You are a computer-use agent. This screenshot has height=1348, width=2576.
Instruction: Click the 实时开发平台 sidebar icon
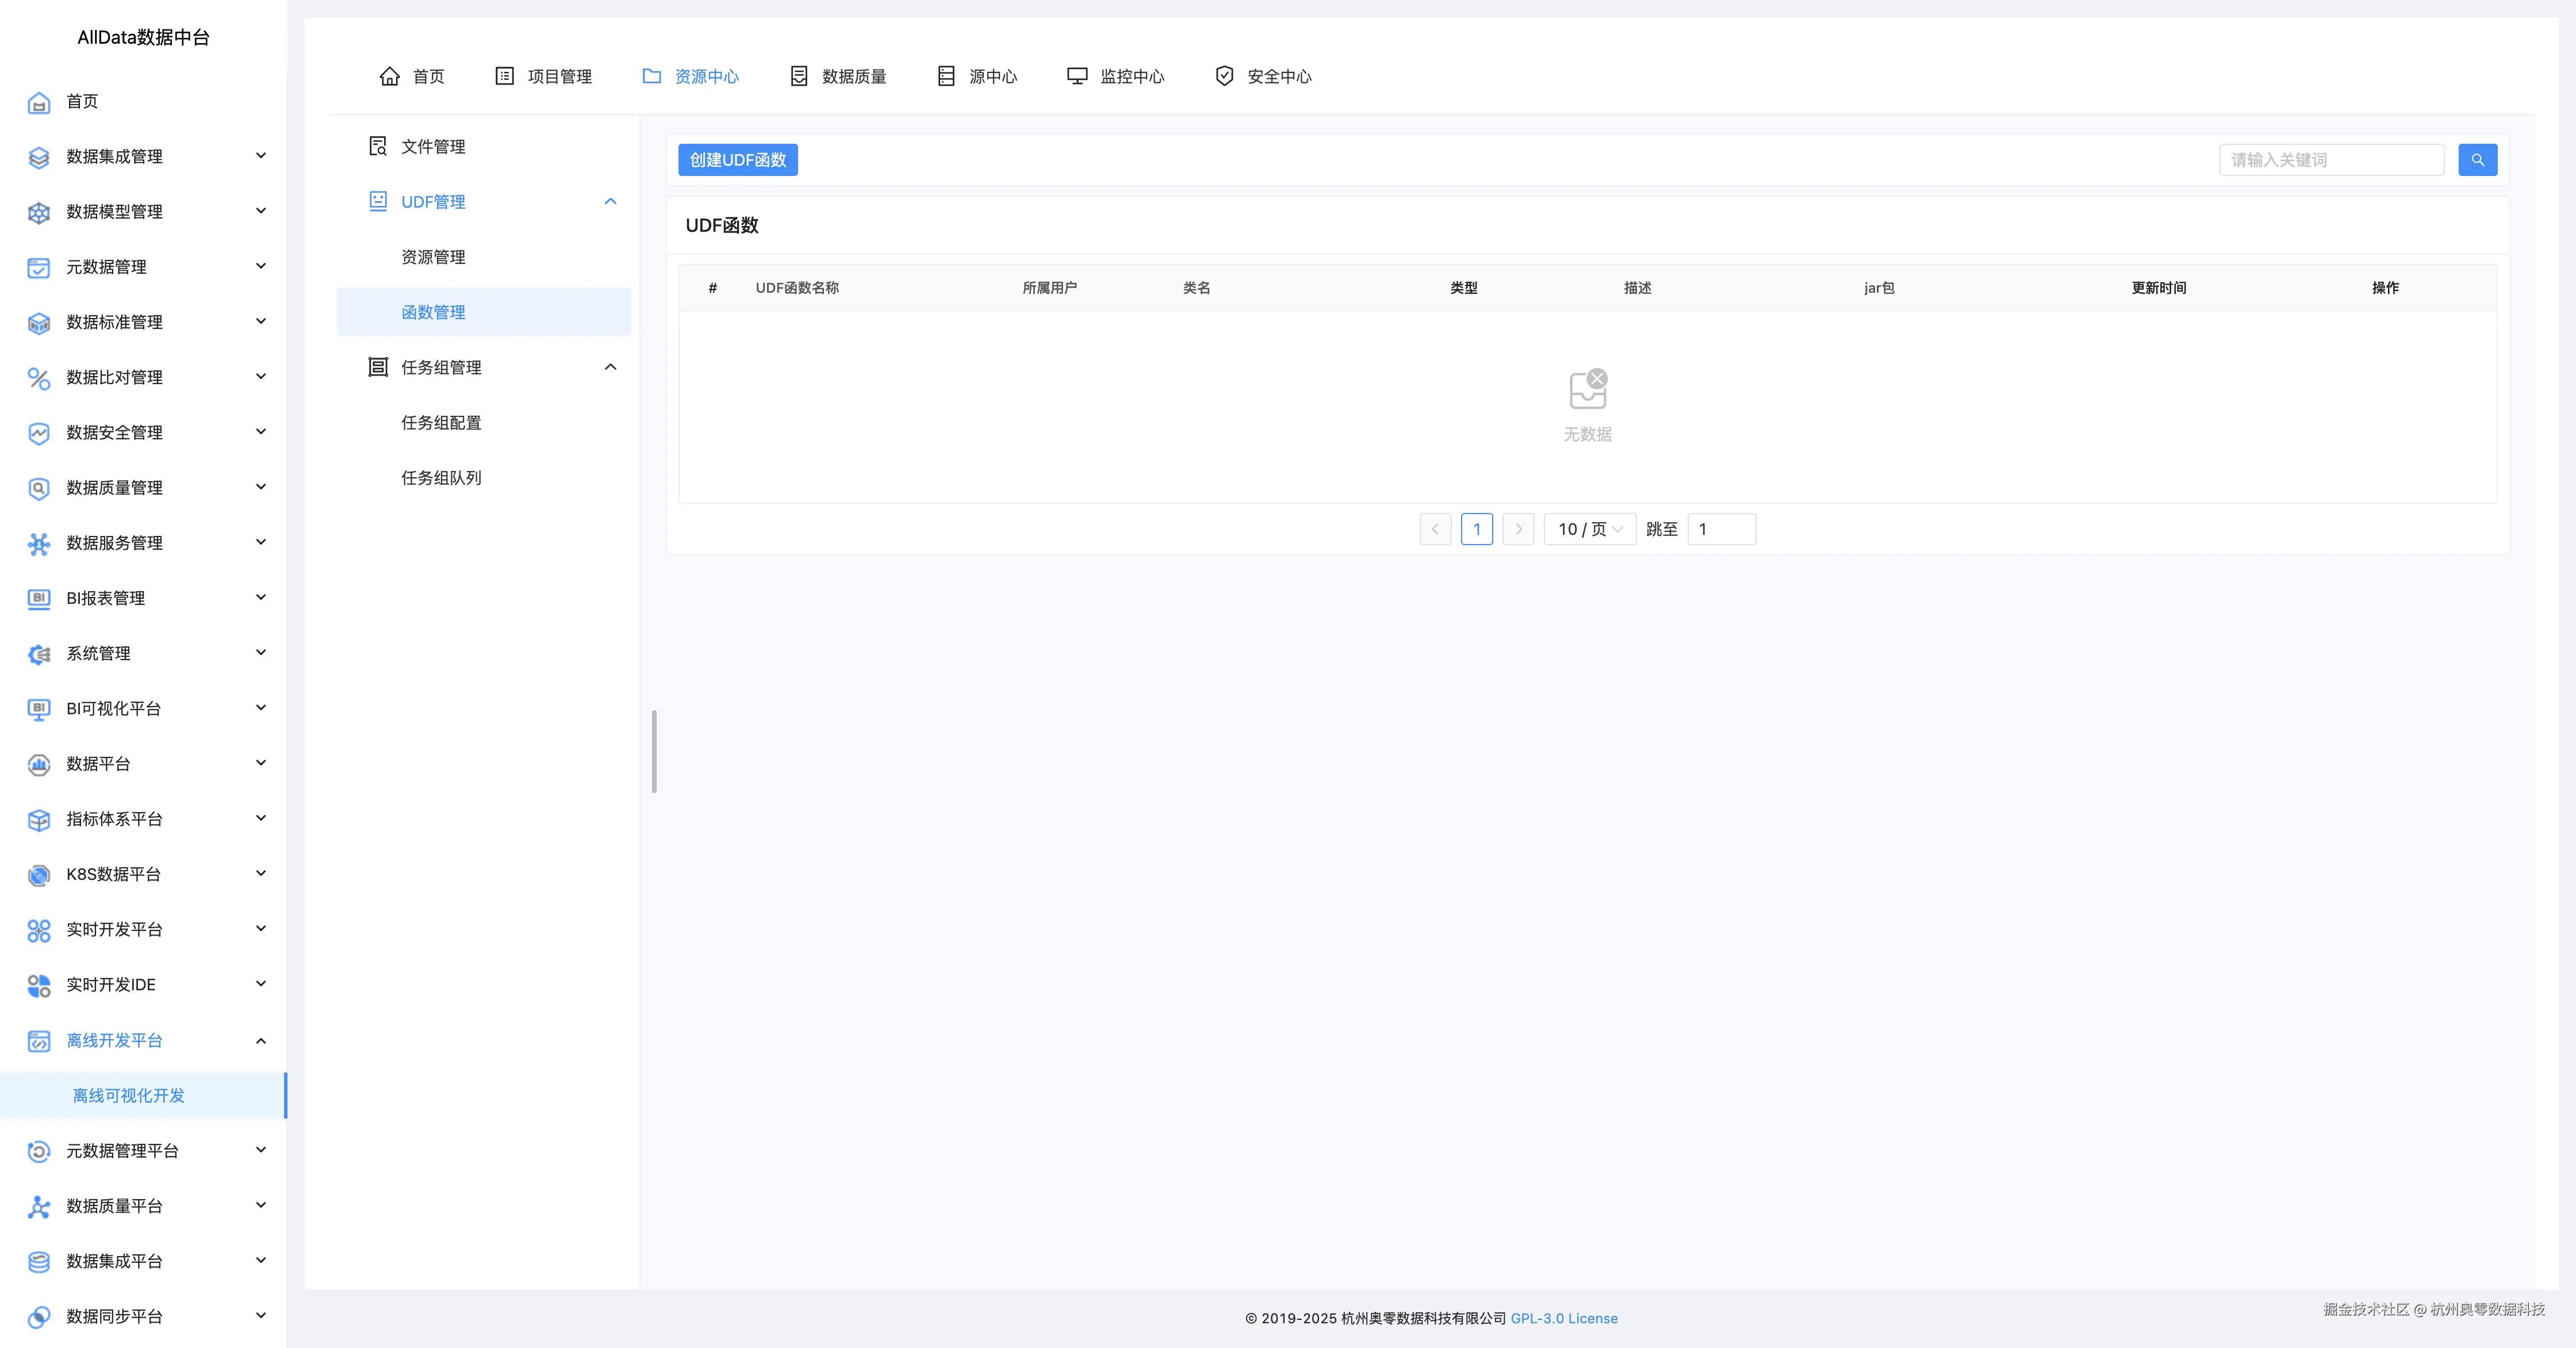[x=39, y=930]
